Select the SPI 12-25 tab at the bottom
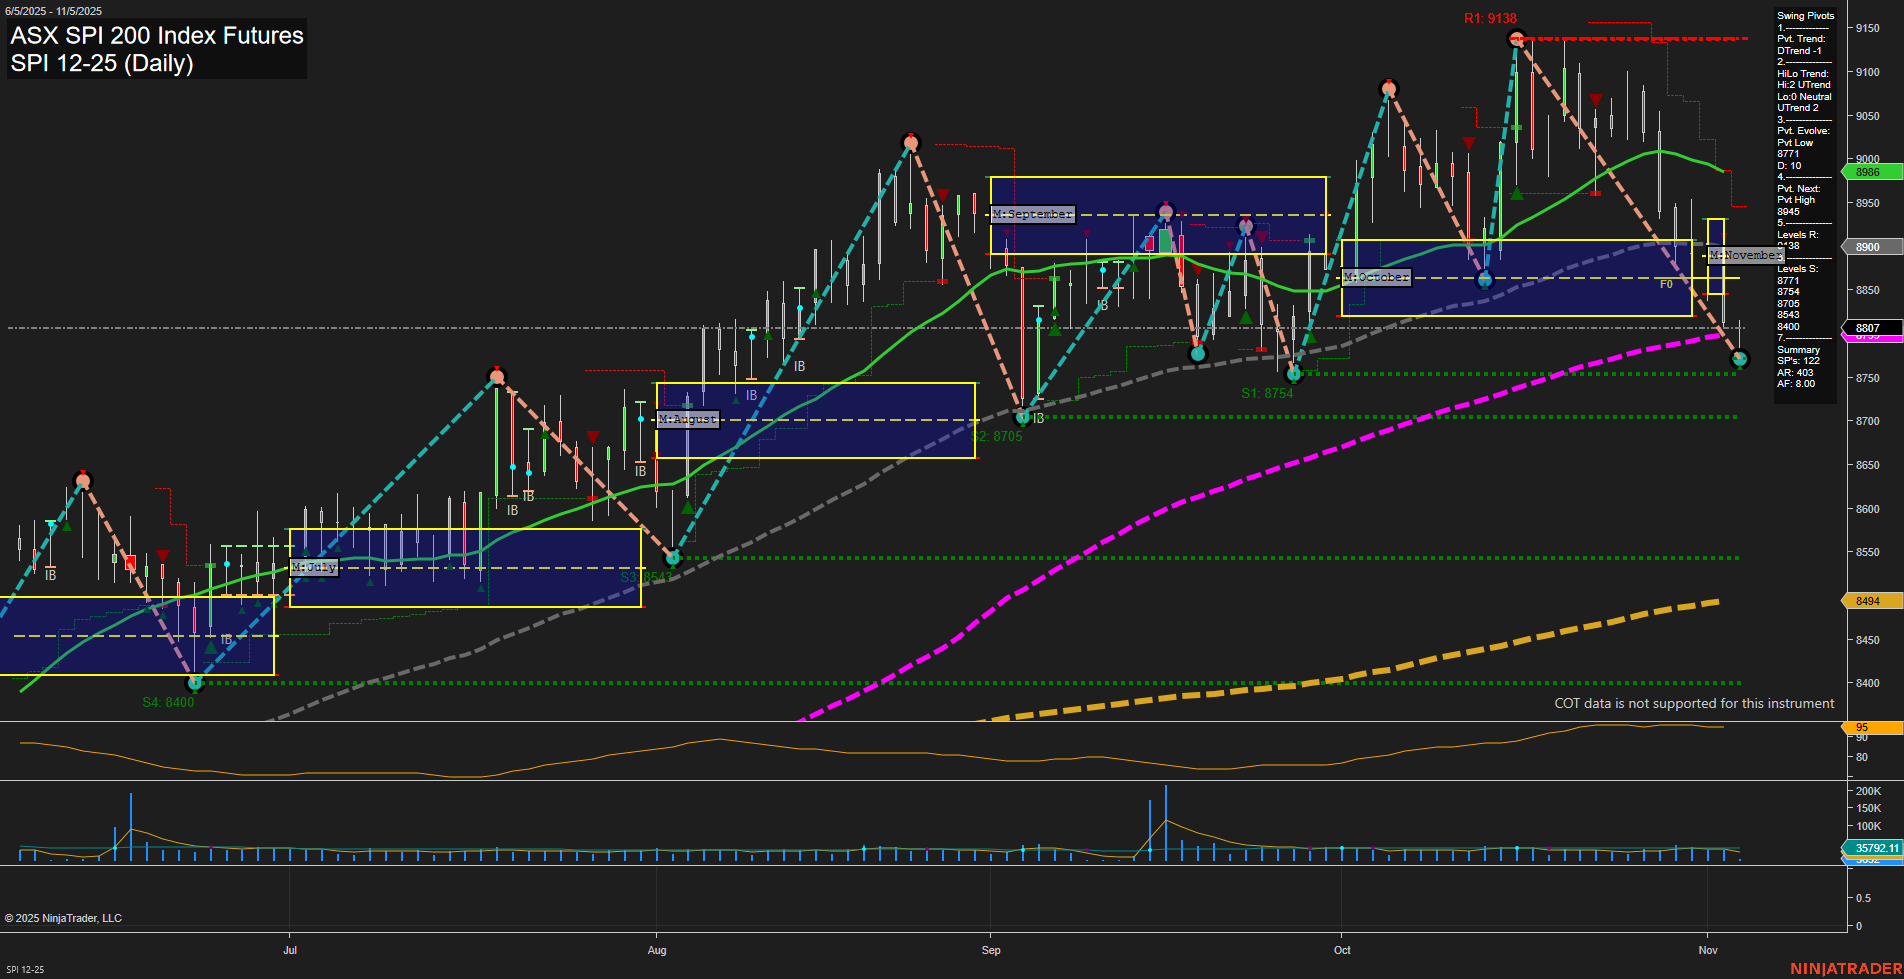This screenshot has height=979, width=1904. (x=25, y=969)
